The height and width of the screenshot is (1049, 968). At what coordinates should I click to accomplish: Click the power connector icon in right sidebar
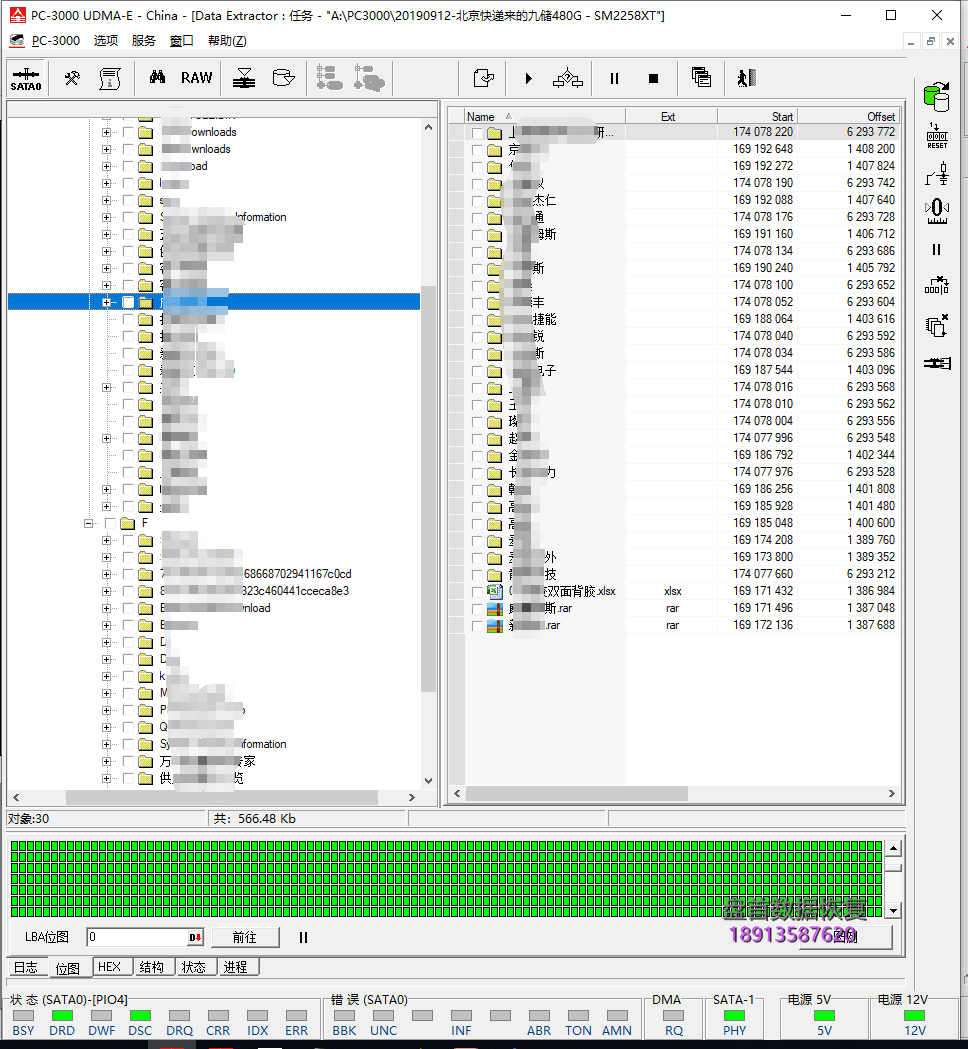937,173
